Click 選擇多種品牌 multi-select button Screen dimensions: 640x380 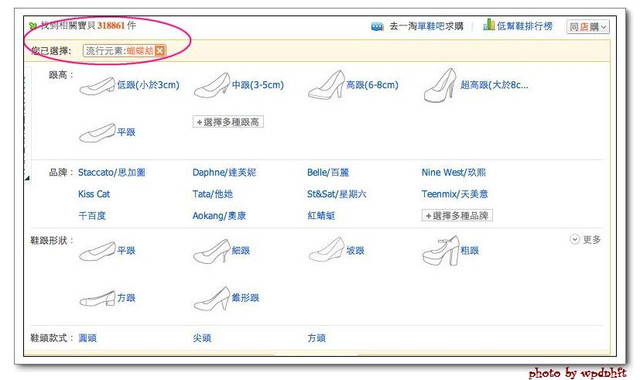(457, 216)
